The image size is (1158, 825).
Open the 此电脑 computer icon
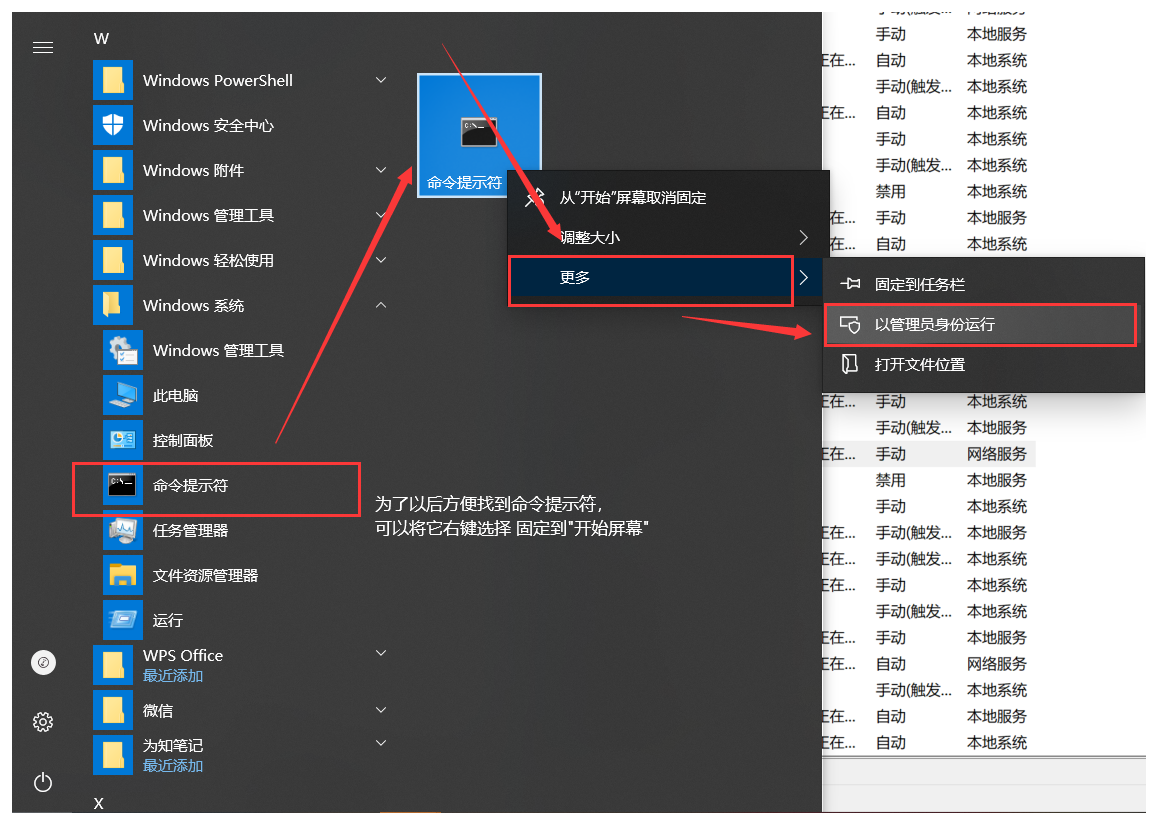(x=123, y=395)
